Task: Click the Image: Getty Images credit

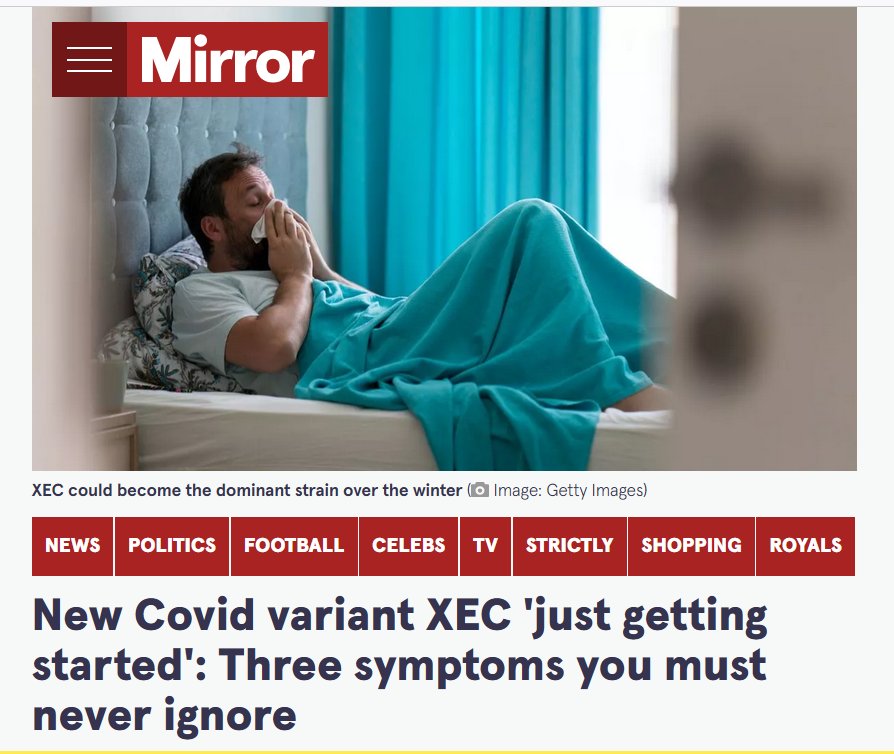Action: coord(570,490)
